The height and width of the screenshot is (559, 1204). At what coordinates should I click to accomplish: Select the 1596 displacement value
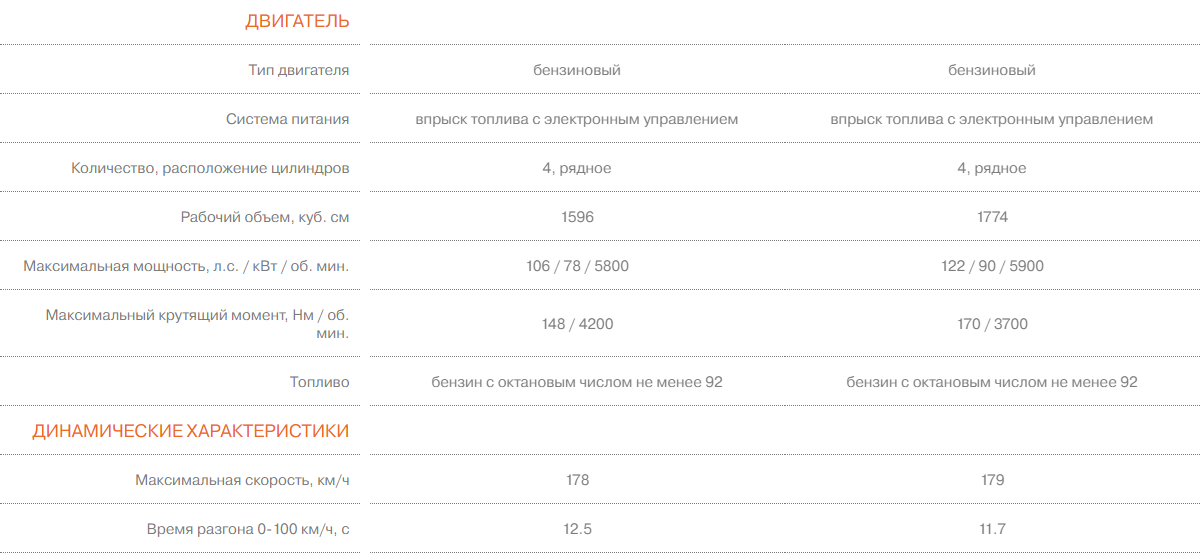(577, 217)
